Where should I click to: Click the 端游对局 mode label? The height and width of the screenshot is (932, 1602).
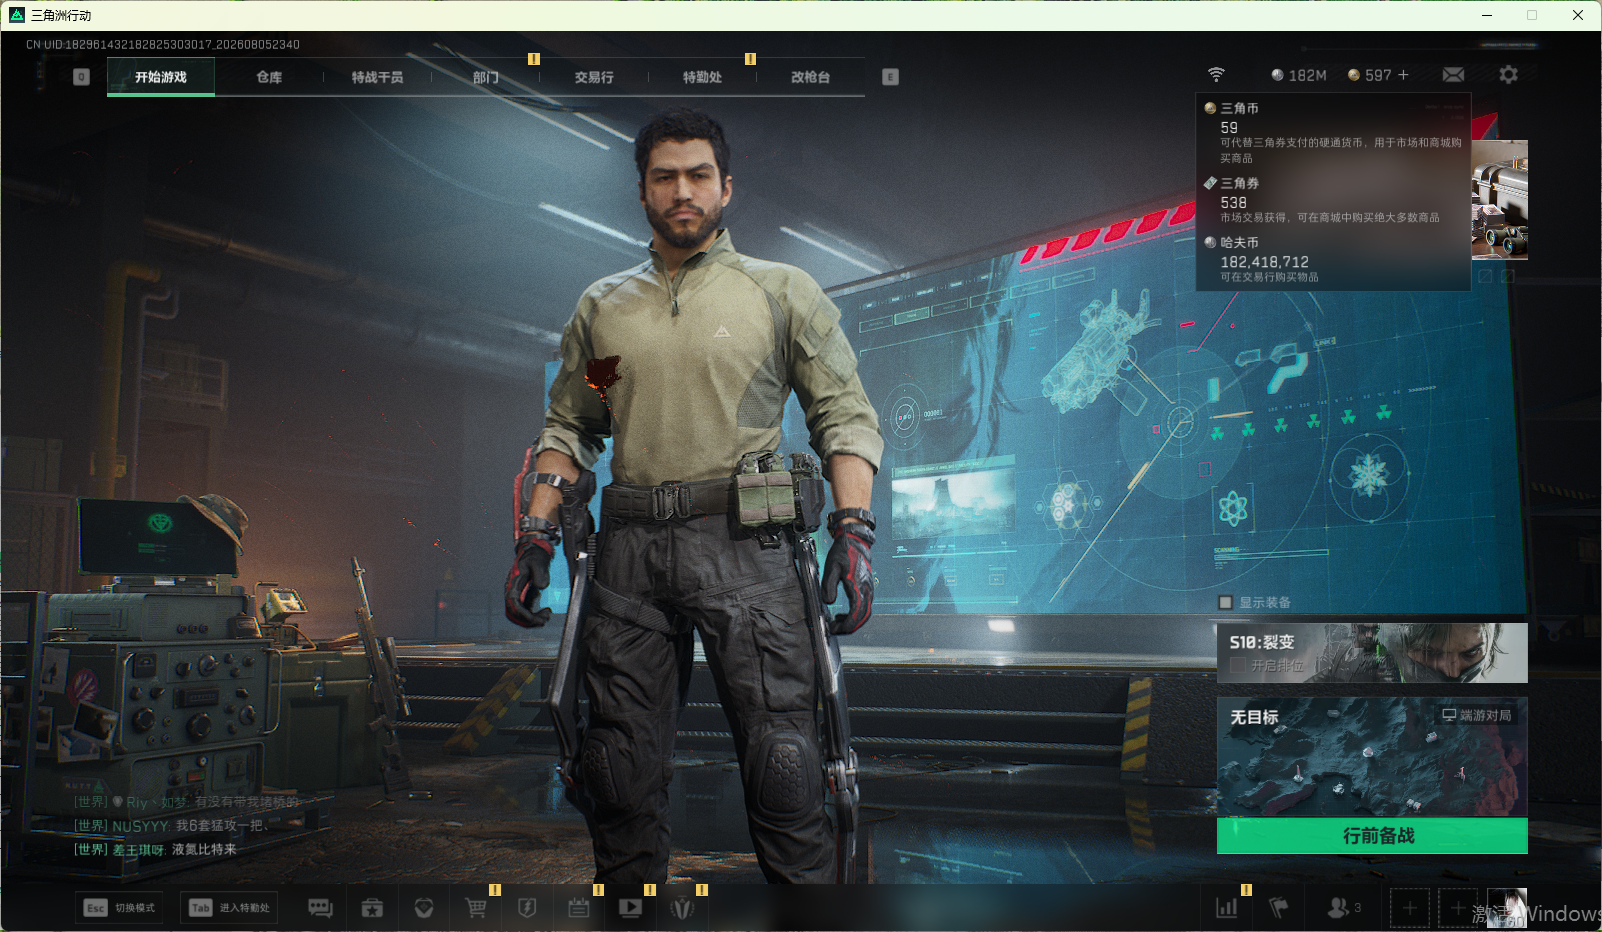[1477, 715]
